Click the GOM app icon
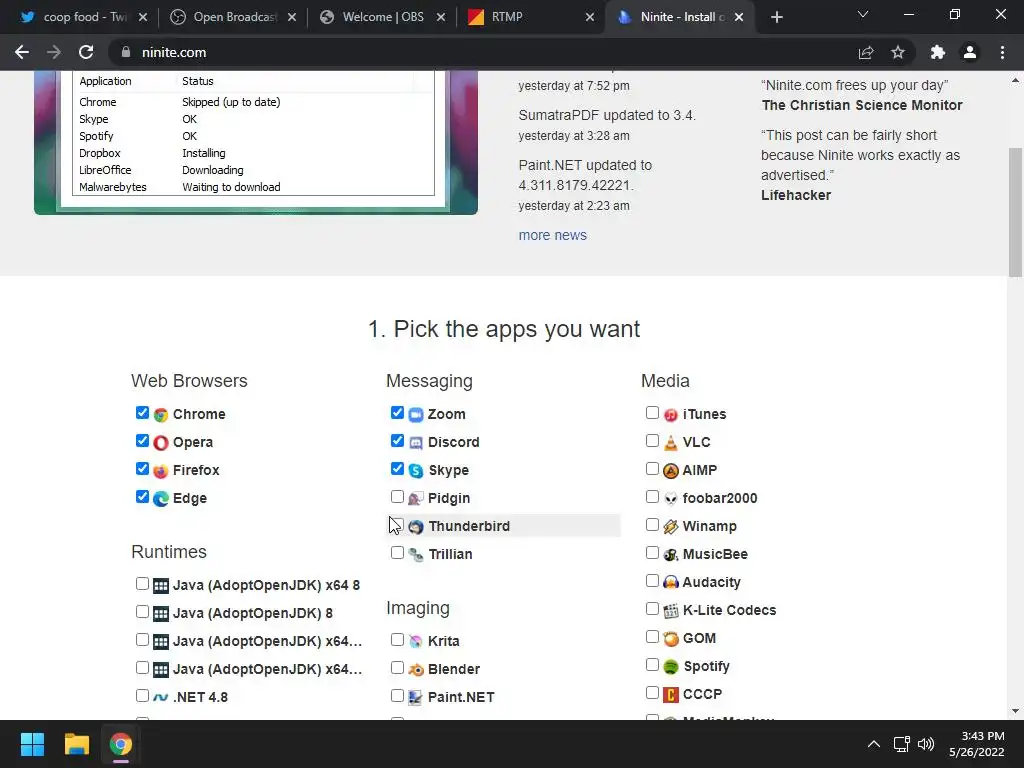Image resolution: width=1024 pixels, height=768 pixels. pos(671,639)
